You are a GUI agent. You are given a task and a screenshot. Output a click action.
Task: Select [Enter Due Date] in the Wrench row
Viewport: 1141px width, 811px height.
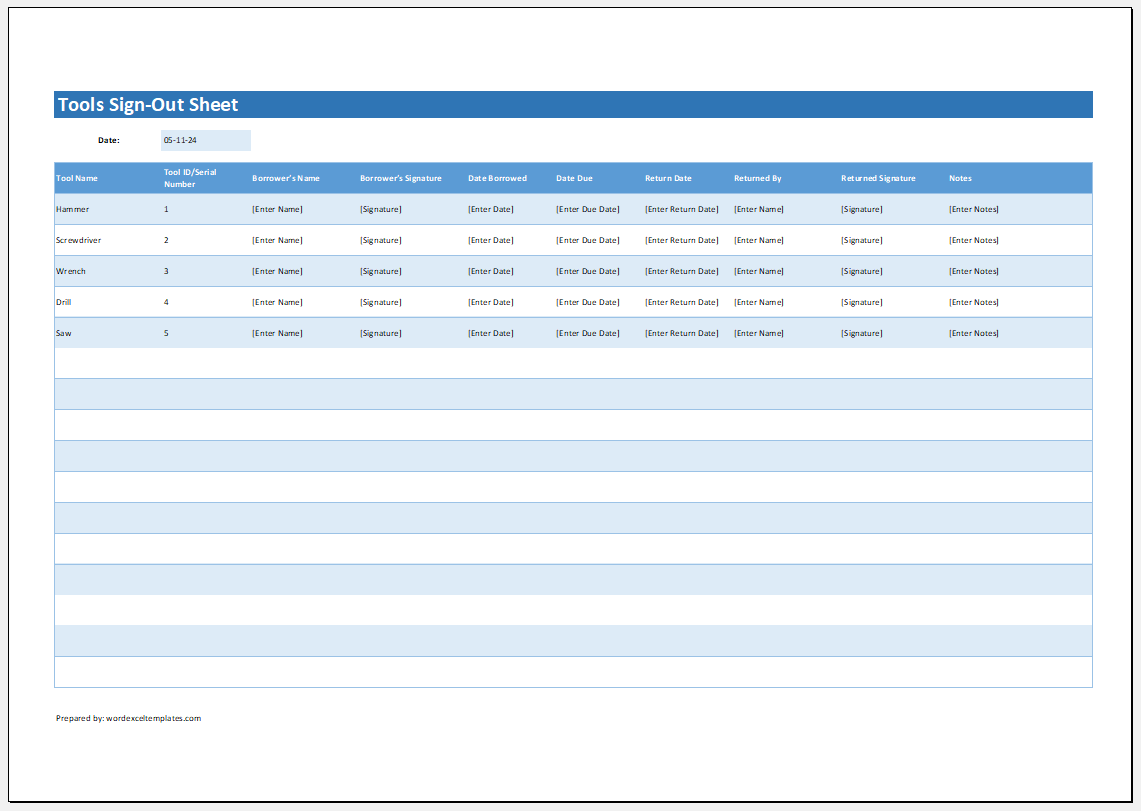[x=588, y=271]
